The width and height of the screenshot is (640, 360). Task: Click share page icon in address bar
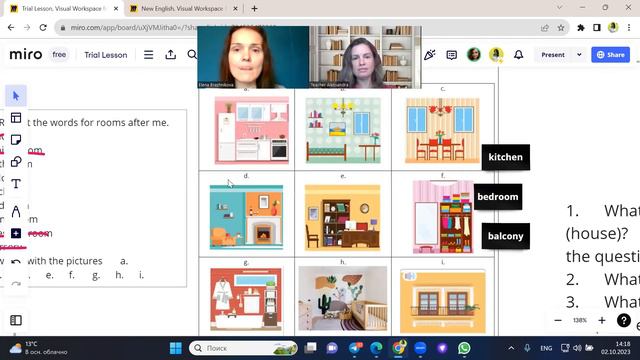tap(544, 28)
